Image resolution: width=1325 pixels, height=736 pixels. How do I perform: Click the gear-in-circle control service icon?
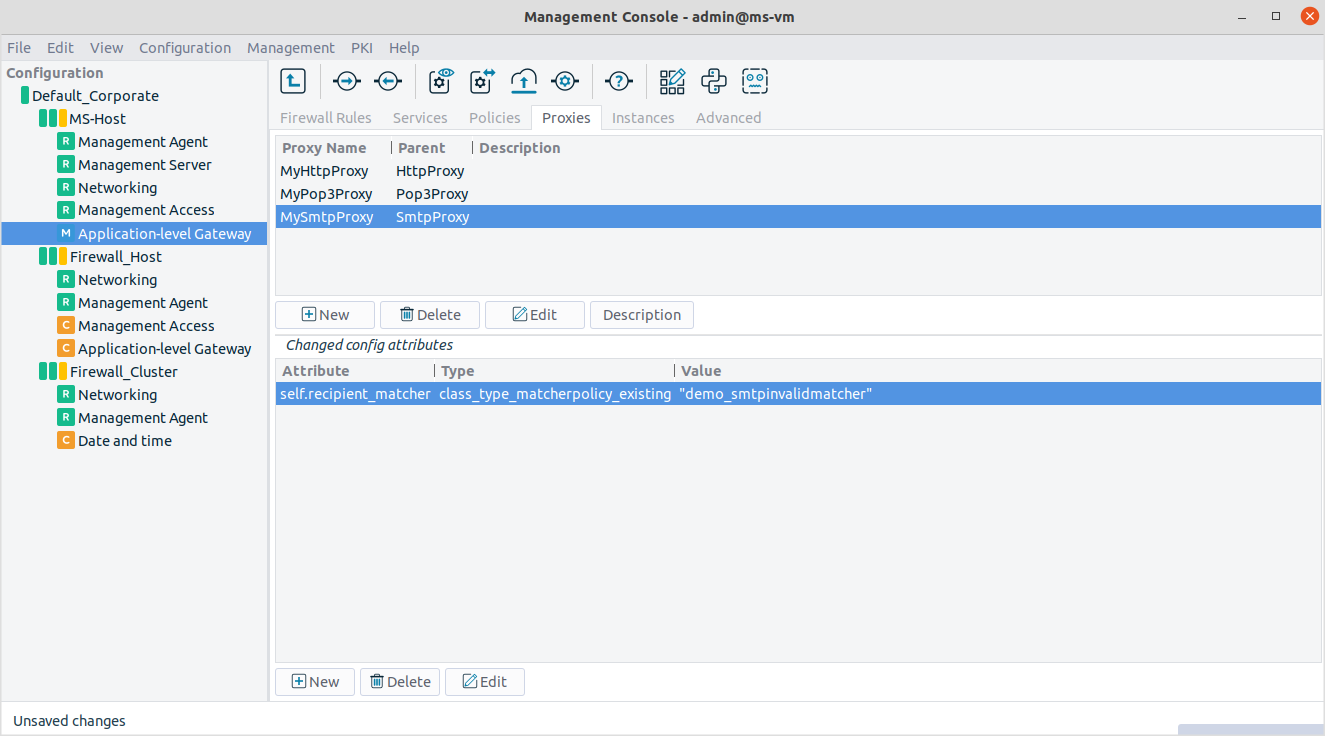point(565,81)
